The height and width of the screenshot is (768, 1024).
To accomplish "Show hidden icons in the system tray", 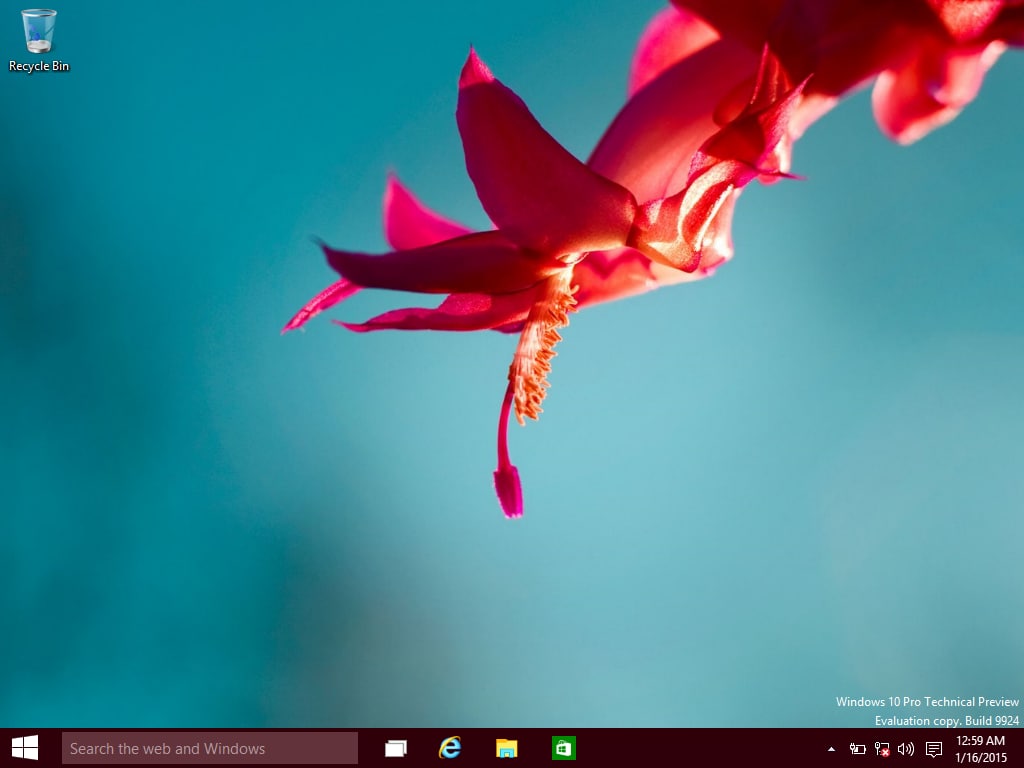I will (x=831, y=749).
